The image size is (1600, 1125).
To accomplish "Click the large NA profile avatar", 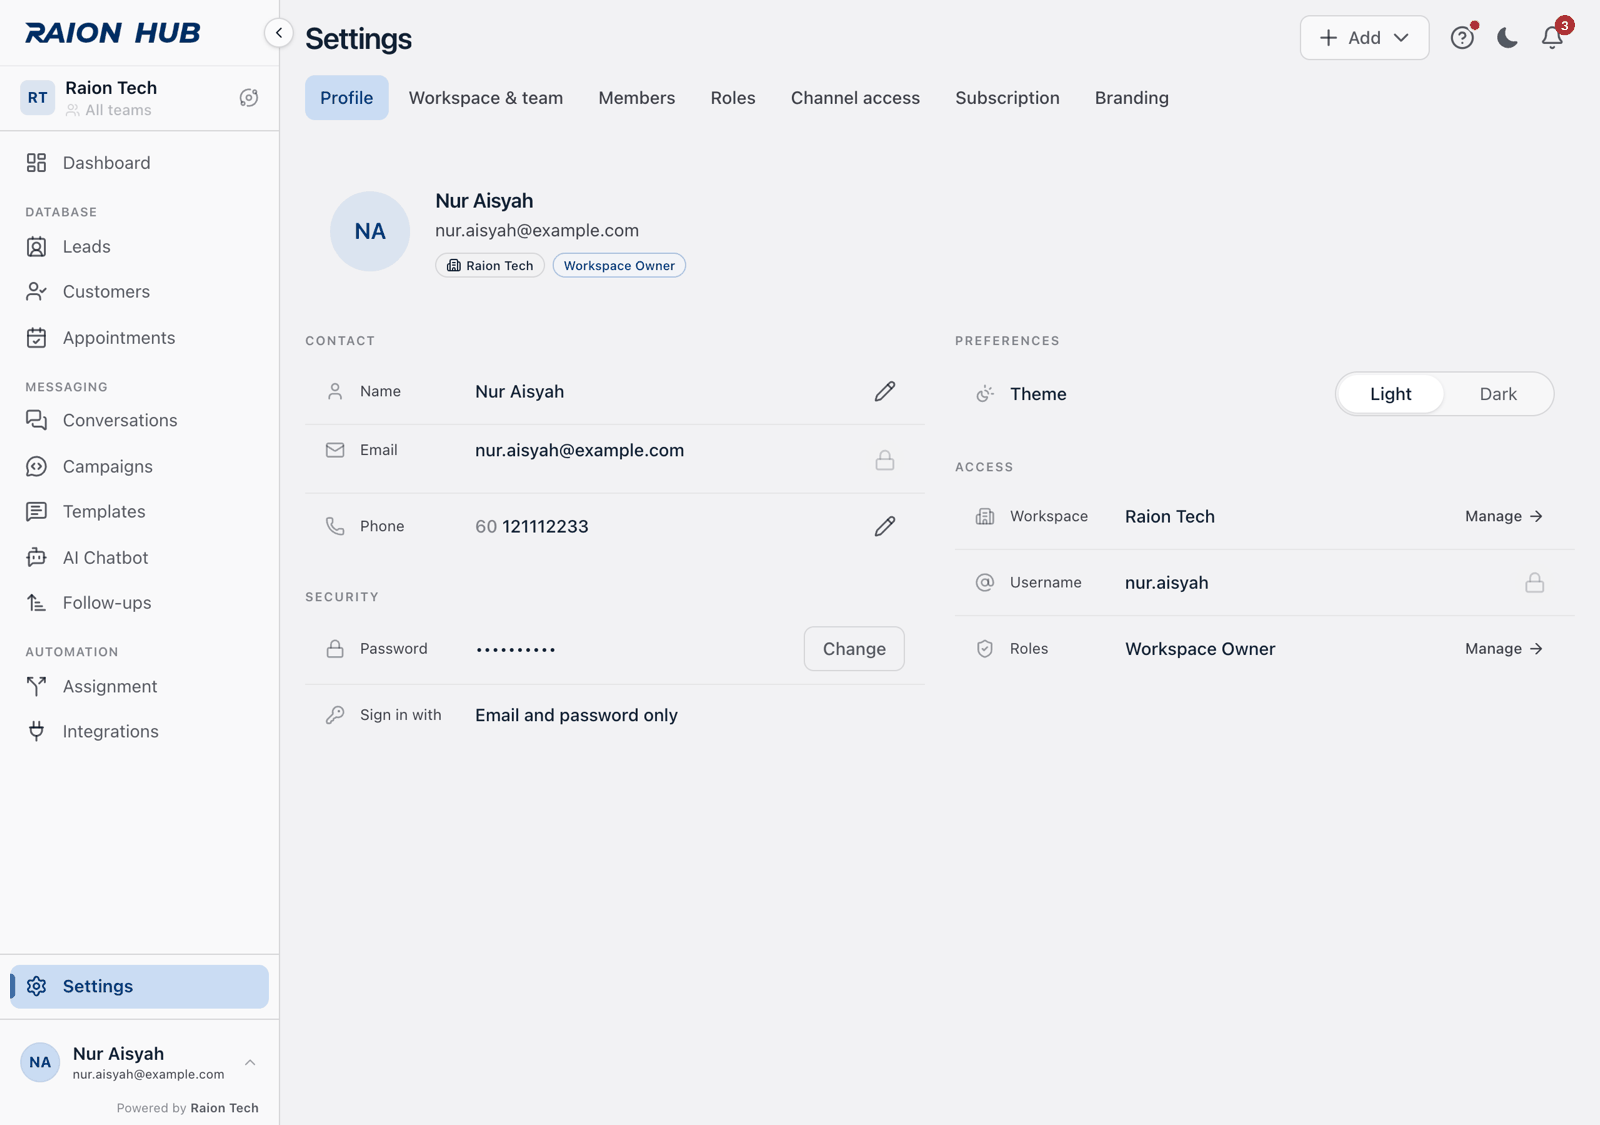I will (370, 231).
